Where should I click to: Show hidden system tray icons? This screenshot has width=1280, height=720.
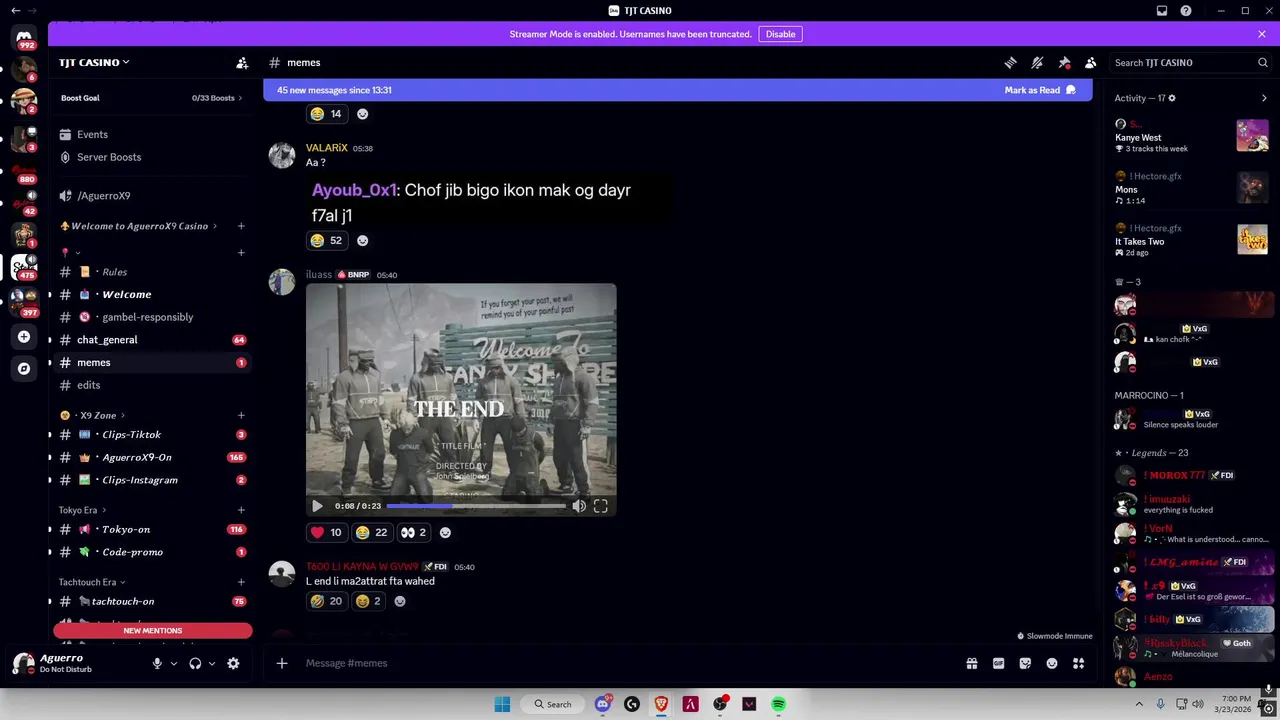(1139, 704)
